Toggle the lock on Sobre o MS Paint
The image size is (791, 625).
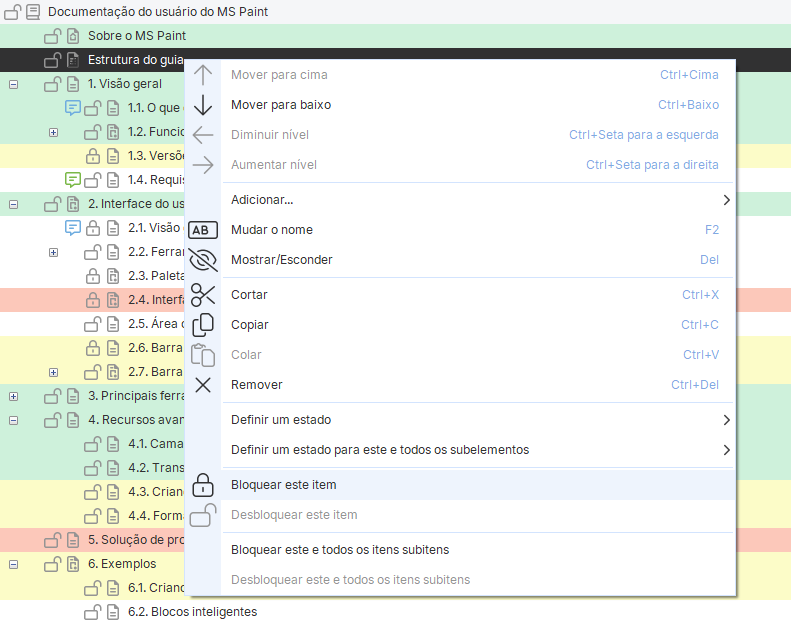coord(53,36)
